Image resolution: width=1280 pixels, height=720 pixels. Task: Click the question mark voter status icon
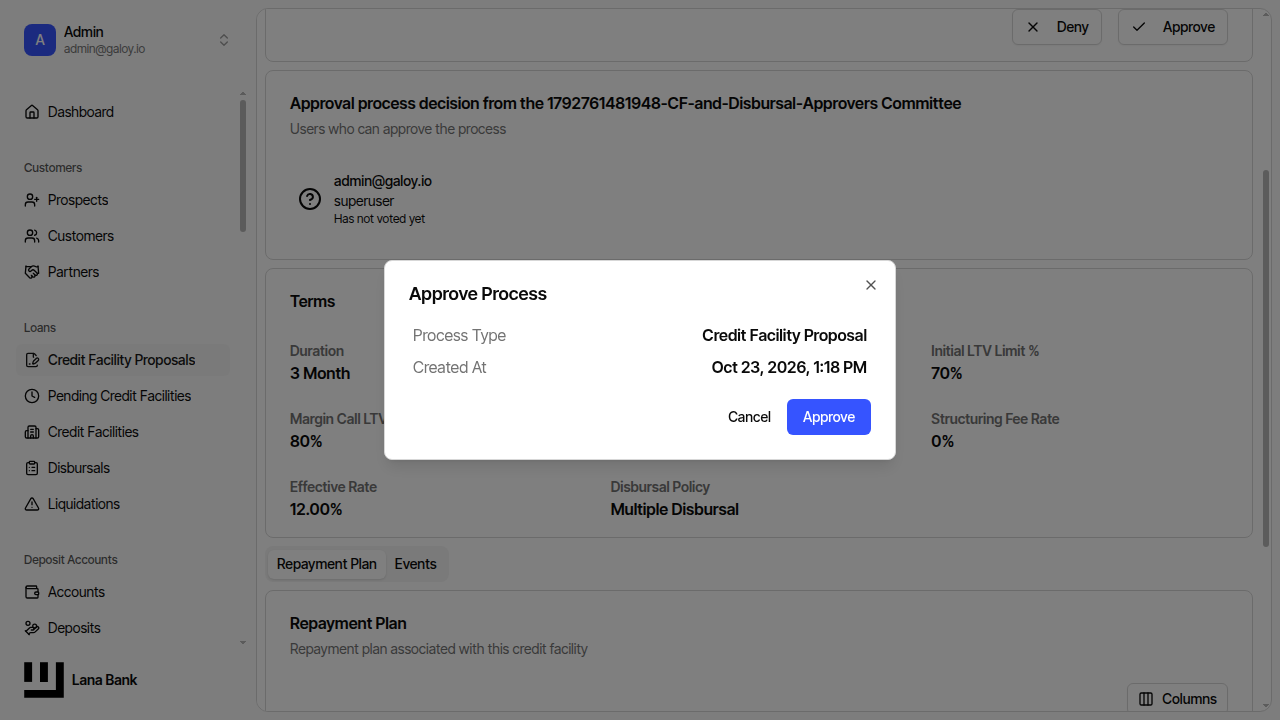[x=310, y=199]
